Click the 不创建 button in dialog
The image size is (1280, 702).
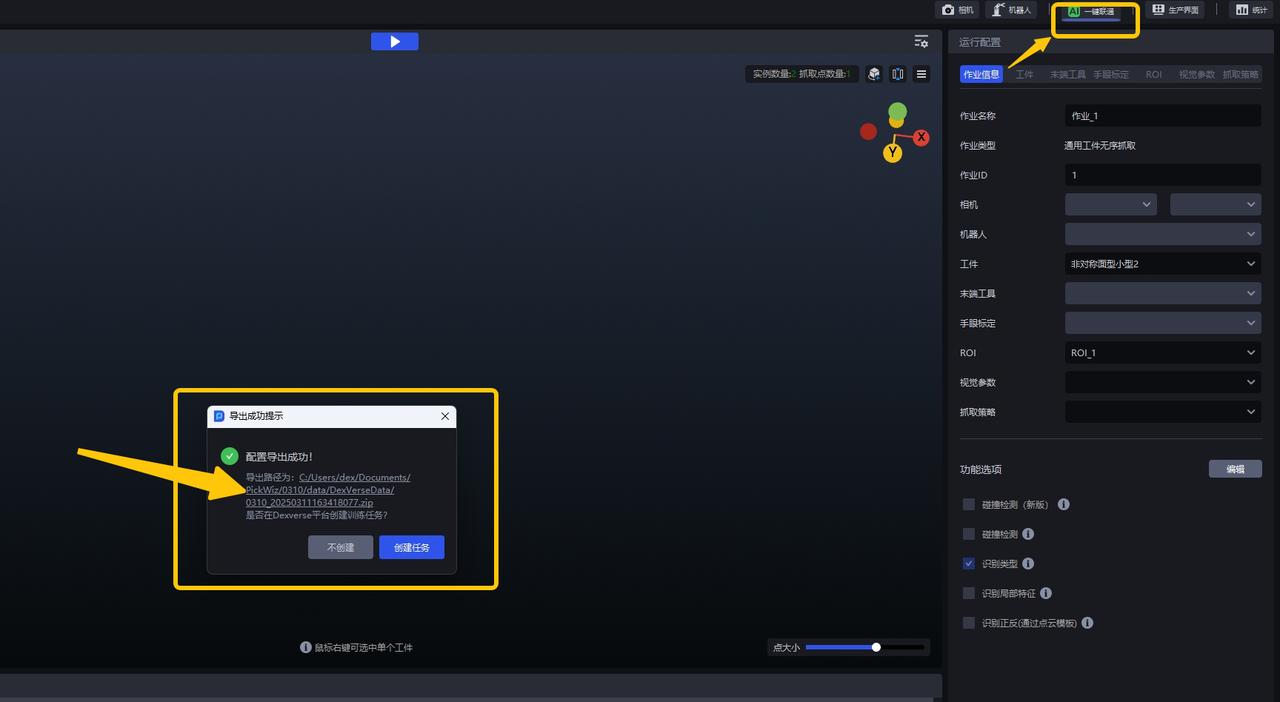pos(340,547)
